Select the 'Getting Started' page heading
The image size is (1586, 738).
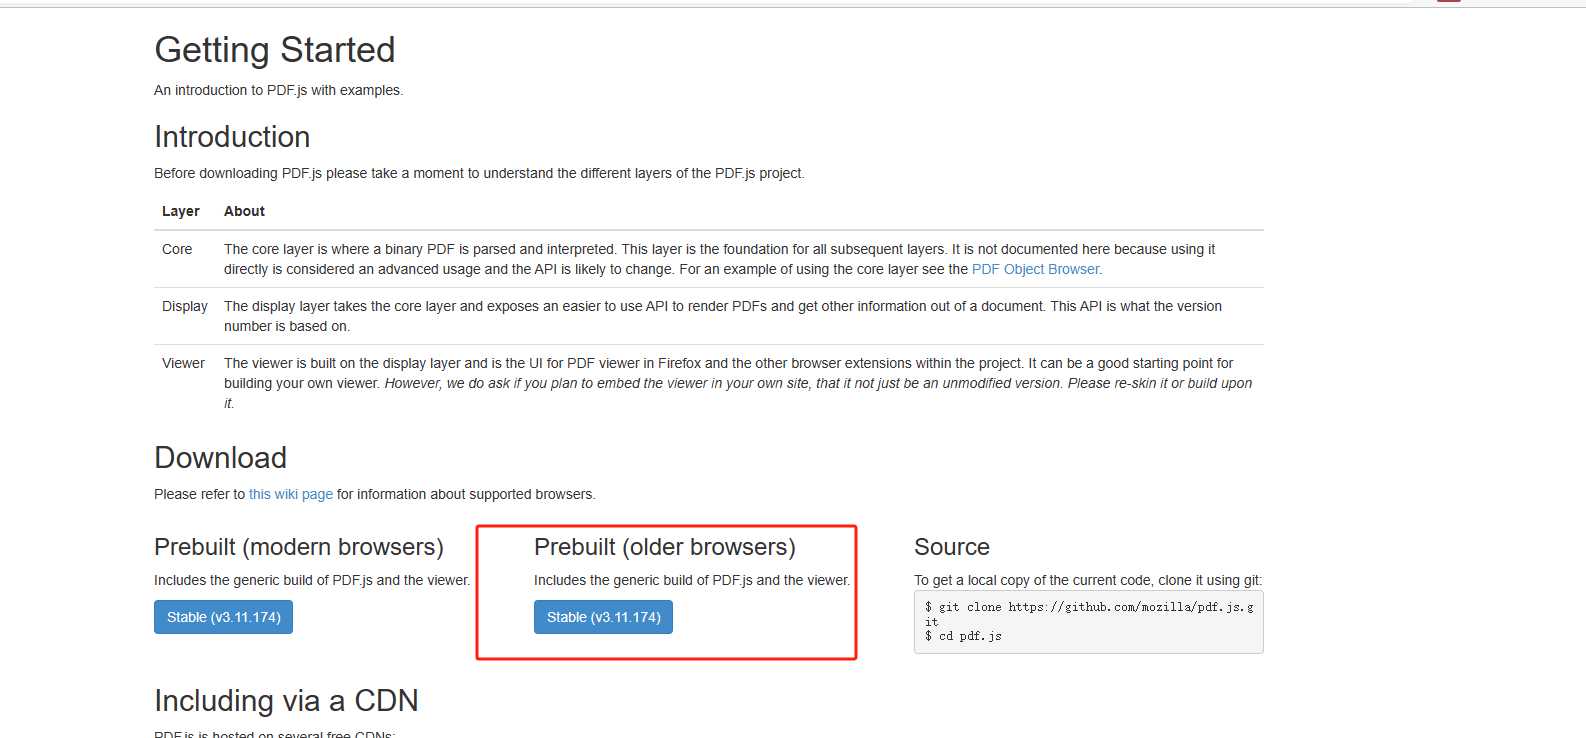(x=274, y=49)
